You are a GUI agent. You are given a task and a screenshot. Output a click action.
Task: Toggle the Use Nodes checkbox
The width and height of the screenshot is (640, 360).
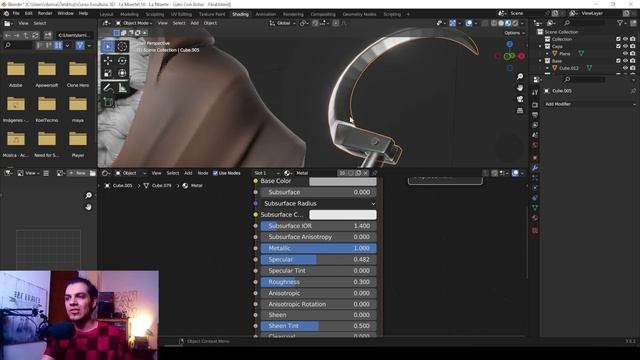click(216, 173)
